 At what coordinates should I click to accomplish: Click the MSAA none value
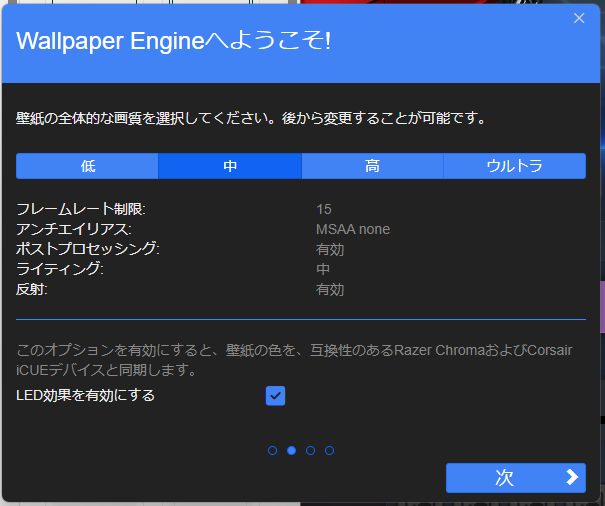point(353,229)
